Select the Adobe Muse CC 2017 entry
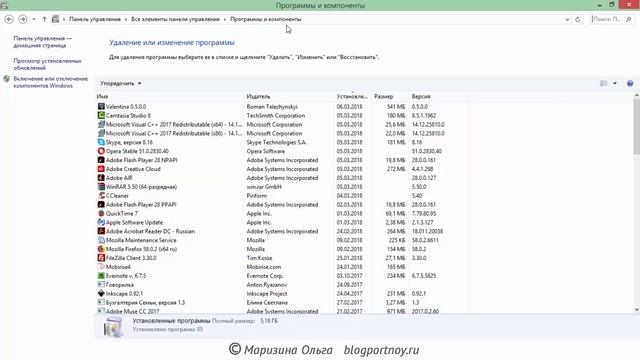The image size is (640, 360). pos(282,311)
